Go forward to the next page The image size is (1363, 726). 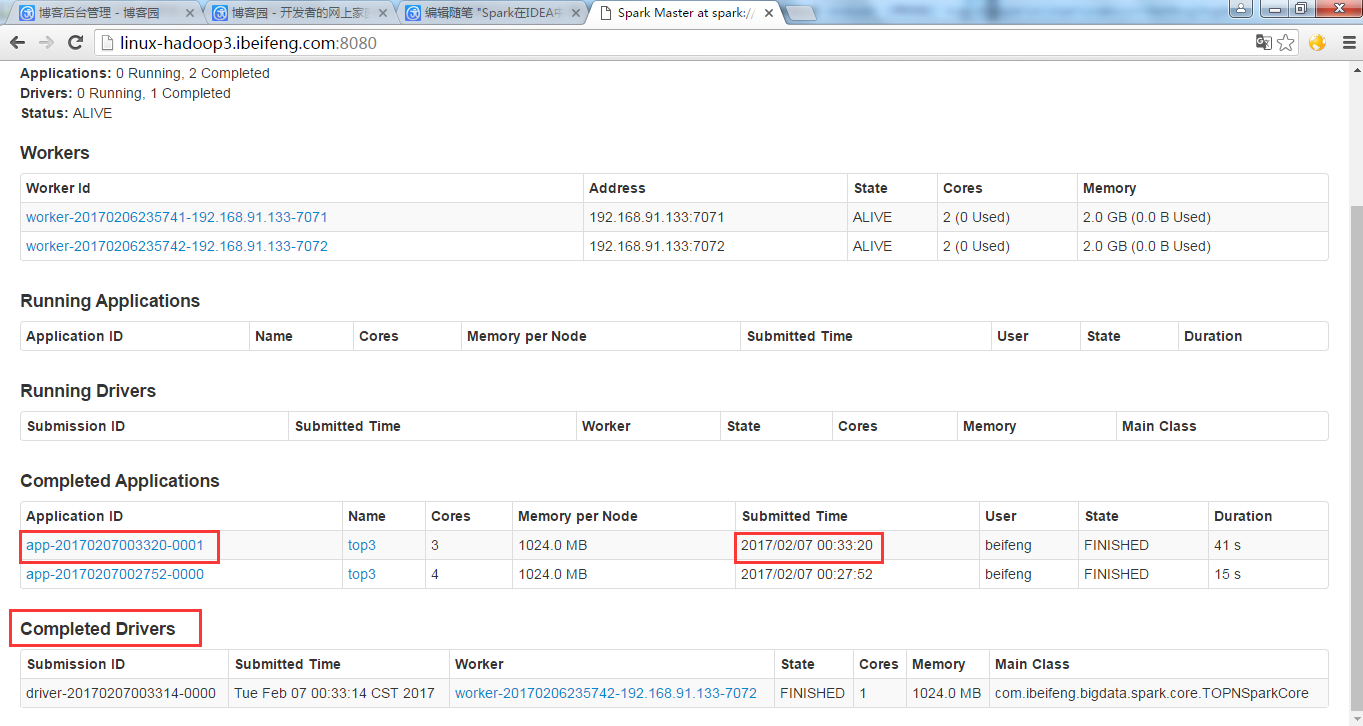click(46, 43)
